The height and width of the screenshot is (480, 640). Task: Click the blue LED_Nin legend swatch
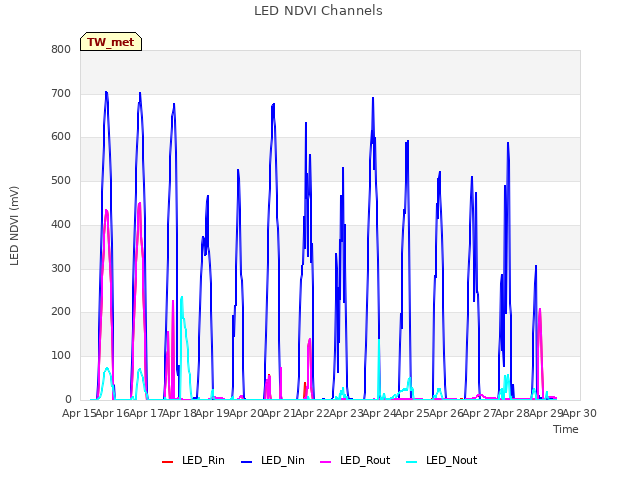[x=247, y=462]
